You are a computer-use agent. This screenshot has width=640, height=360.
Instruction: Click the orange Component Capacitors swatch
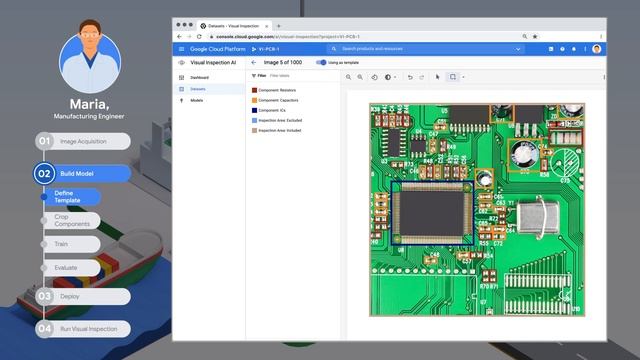click(254, 100)
